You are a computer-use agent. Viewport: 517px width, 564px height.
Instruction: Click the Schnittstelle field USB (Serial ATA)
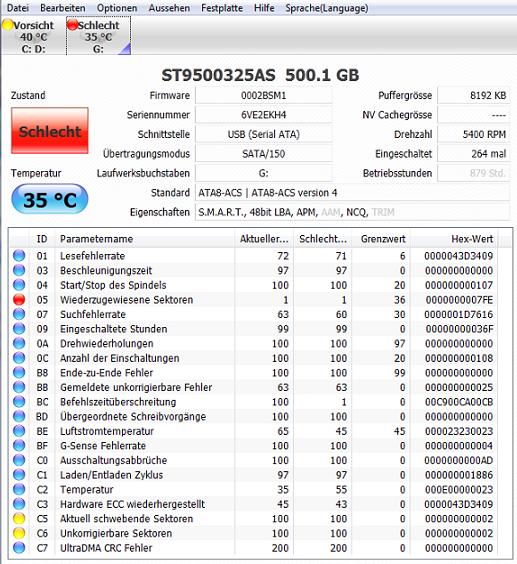pyautogui.click(x=263, y=134)
